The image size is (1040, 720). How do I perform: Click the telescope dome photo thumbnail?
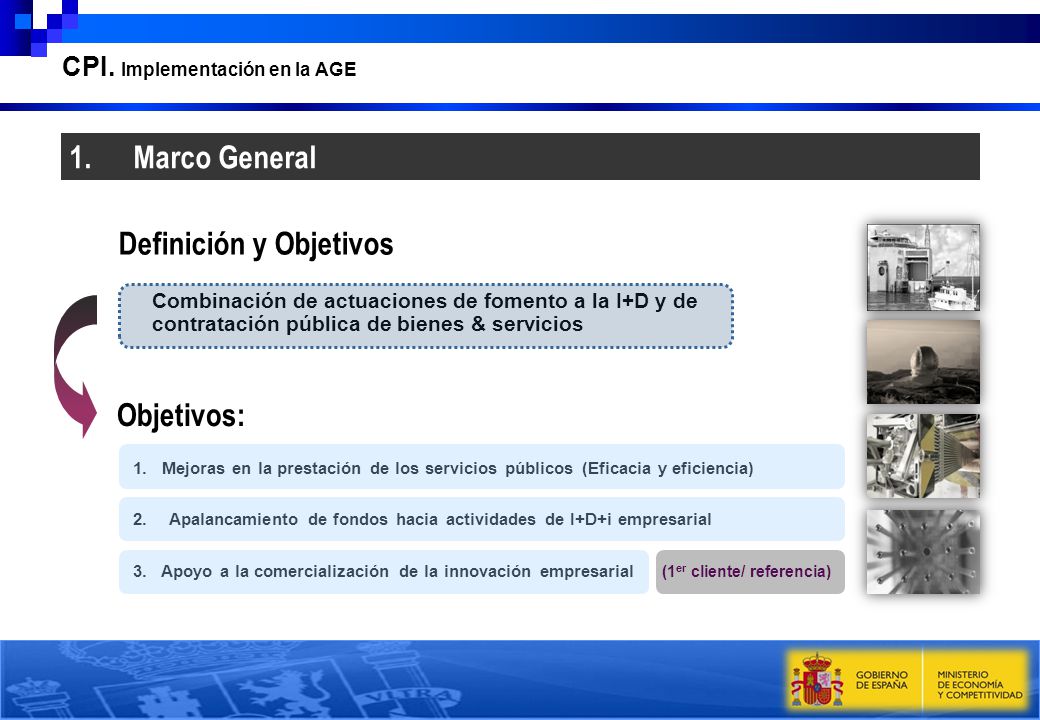click(x=923, y=362)
